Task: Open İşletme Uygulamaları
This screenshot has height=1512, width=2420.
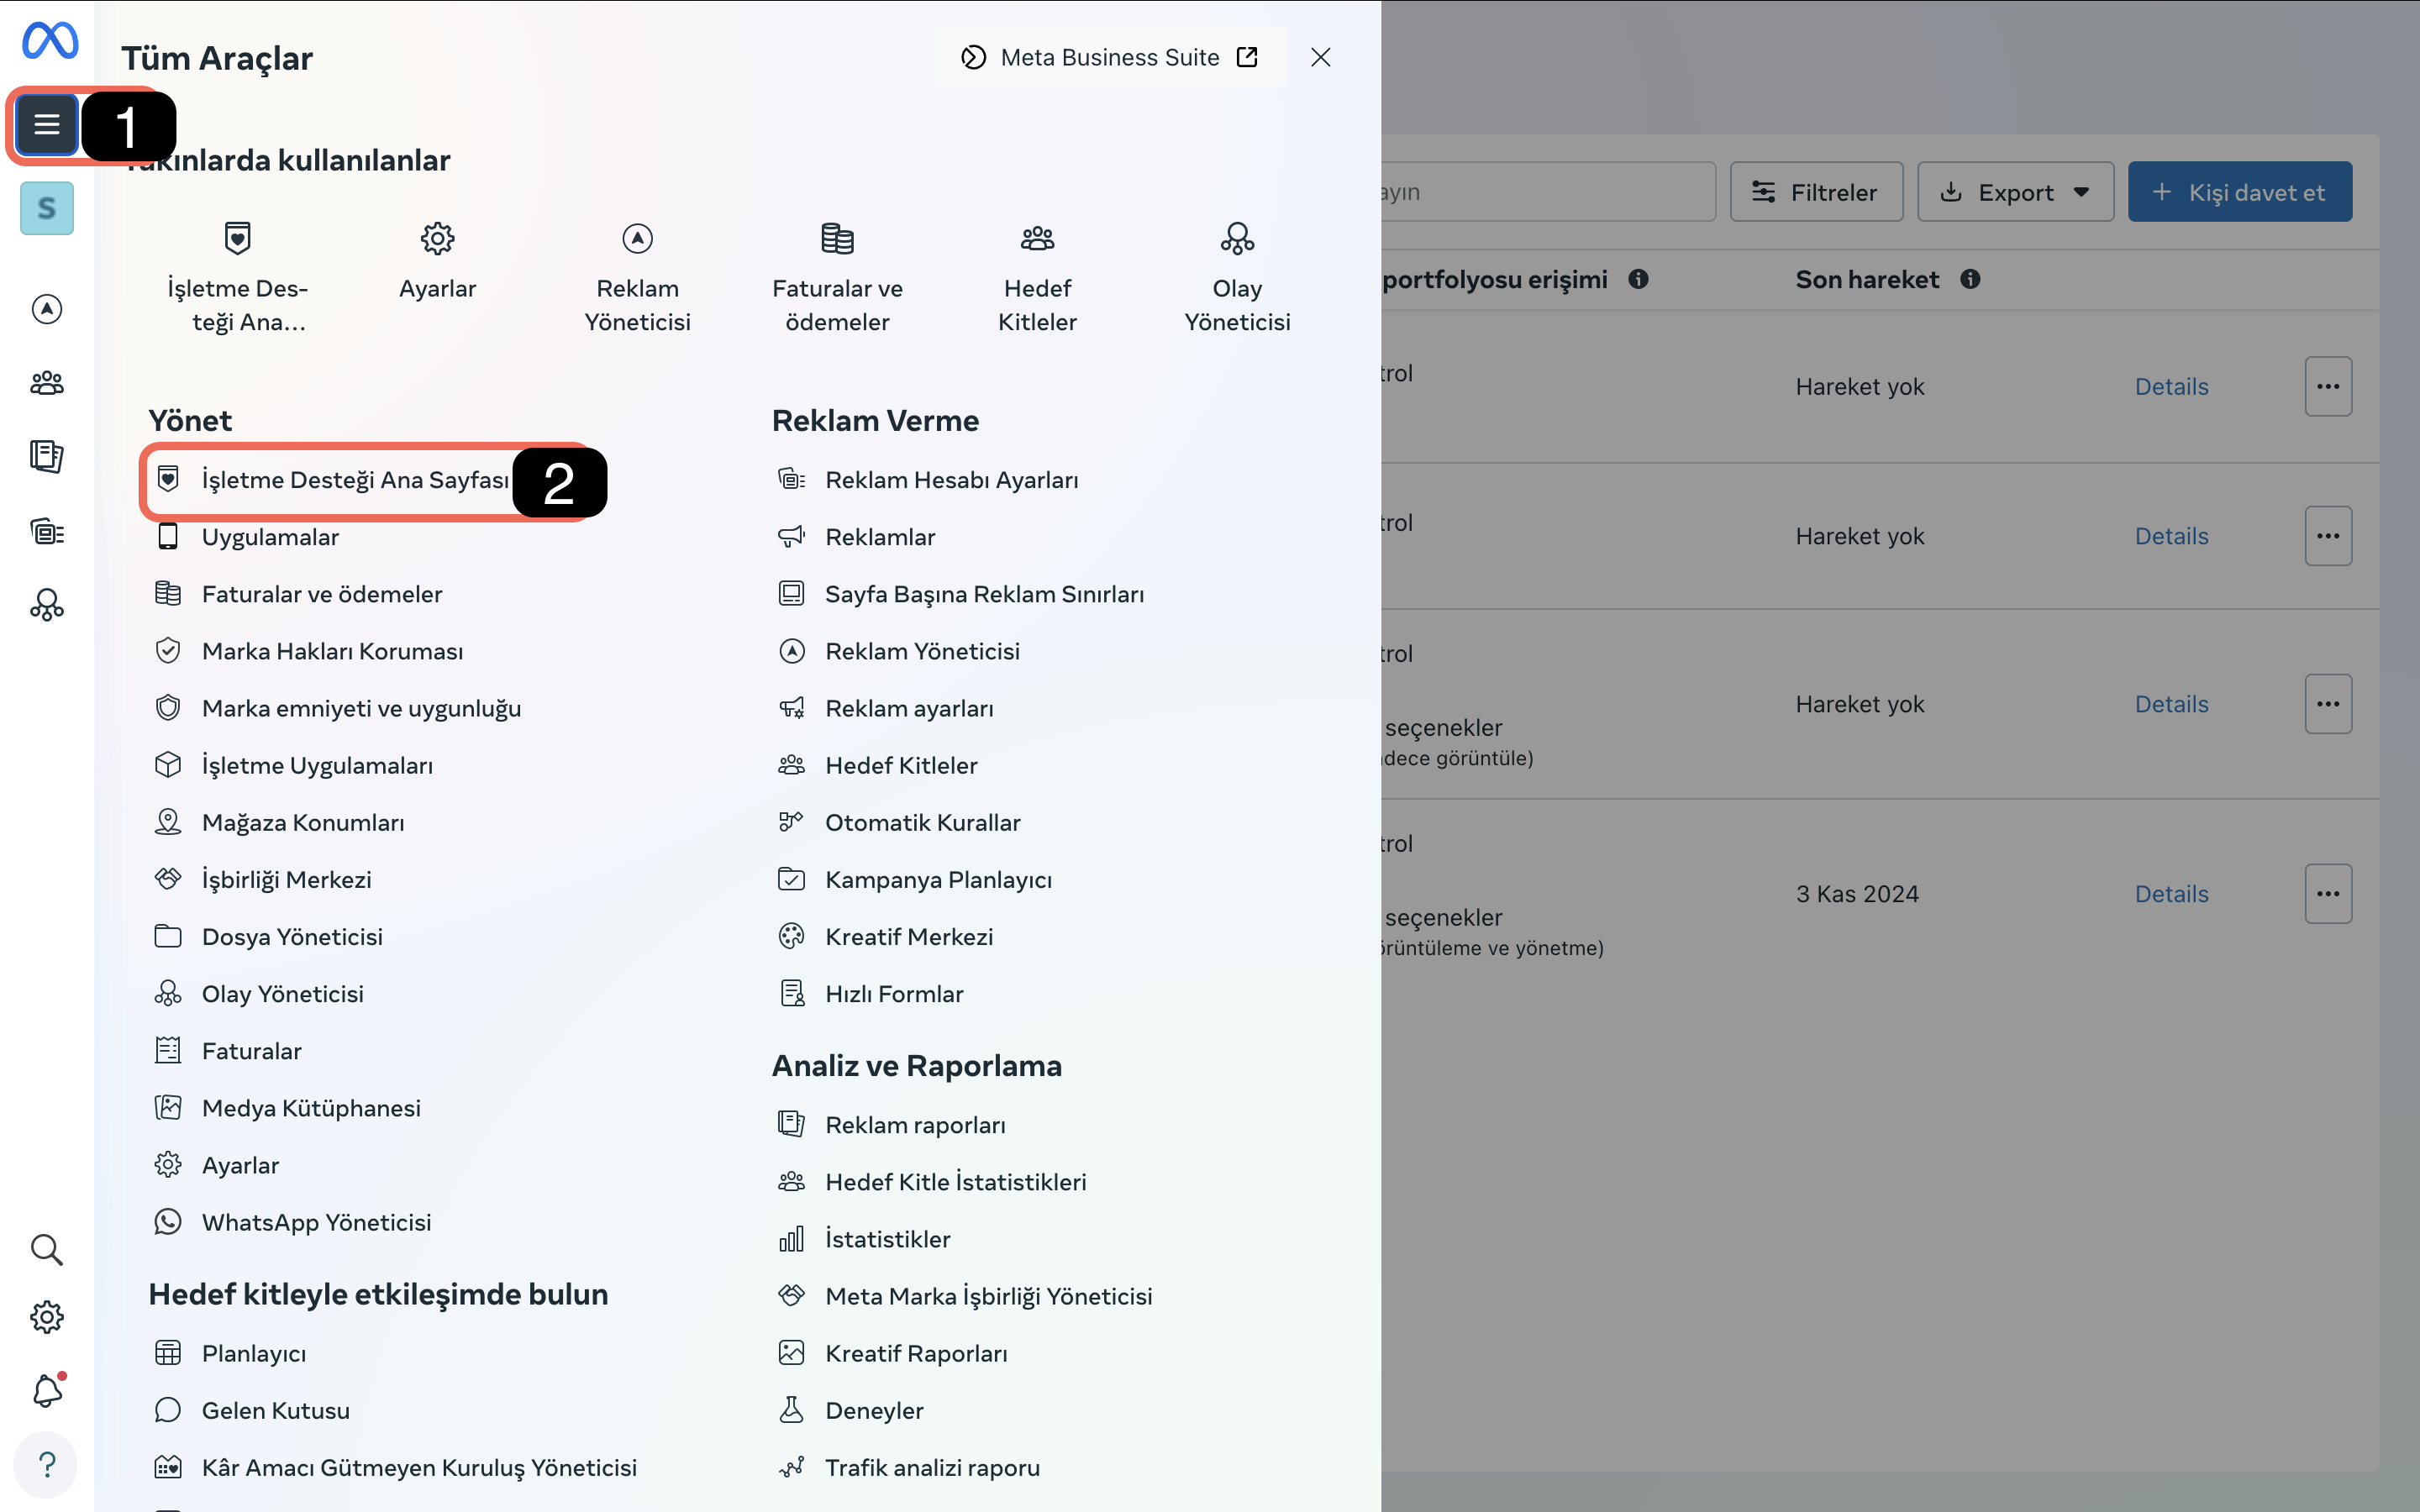Action: (x=295, y=765)
